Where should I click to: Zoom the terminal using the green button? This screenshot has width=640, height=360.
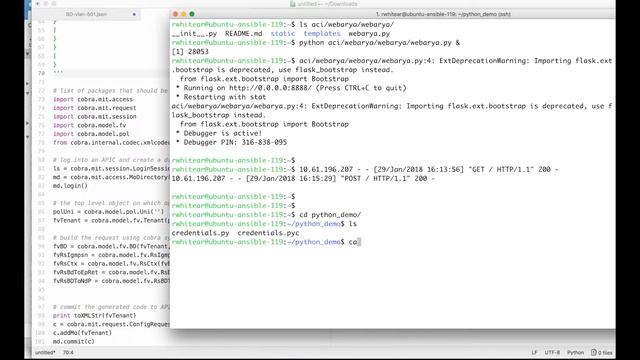pyautogui.click(x=192, y=14)
